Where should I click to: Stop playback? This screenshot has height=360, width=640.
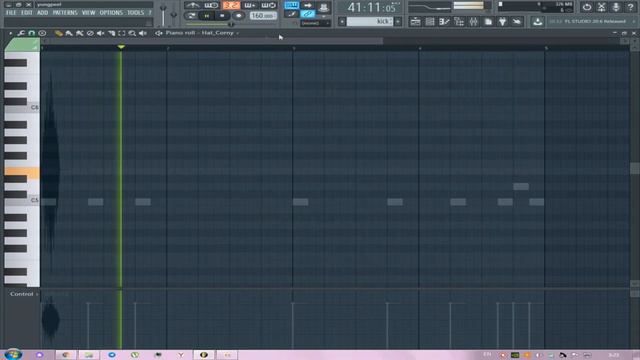coord(222,16)
